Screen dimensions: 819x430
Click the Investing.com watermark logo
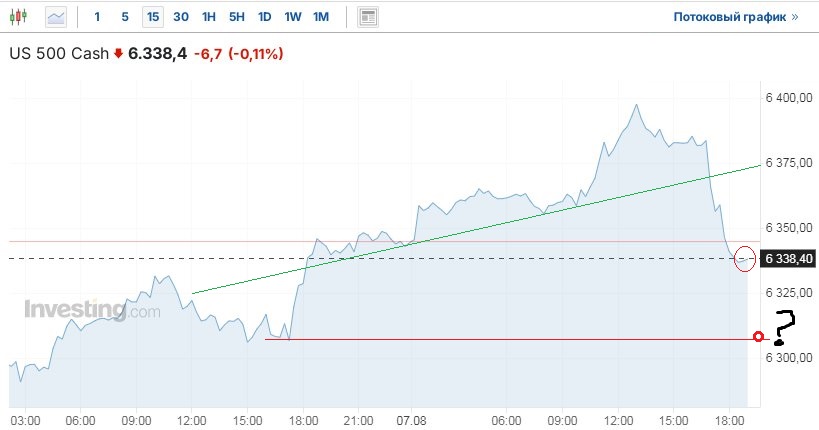tap(92, 310)
